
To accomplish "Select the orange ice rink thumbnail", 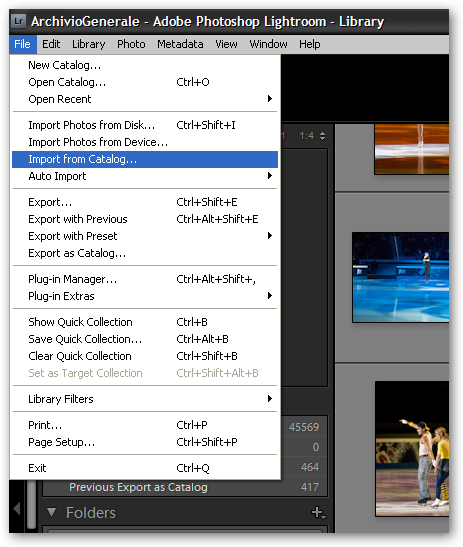I will 412,149.
